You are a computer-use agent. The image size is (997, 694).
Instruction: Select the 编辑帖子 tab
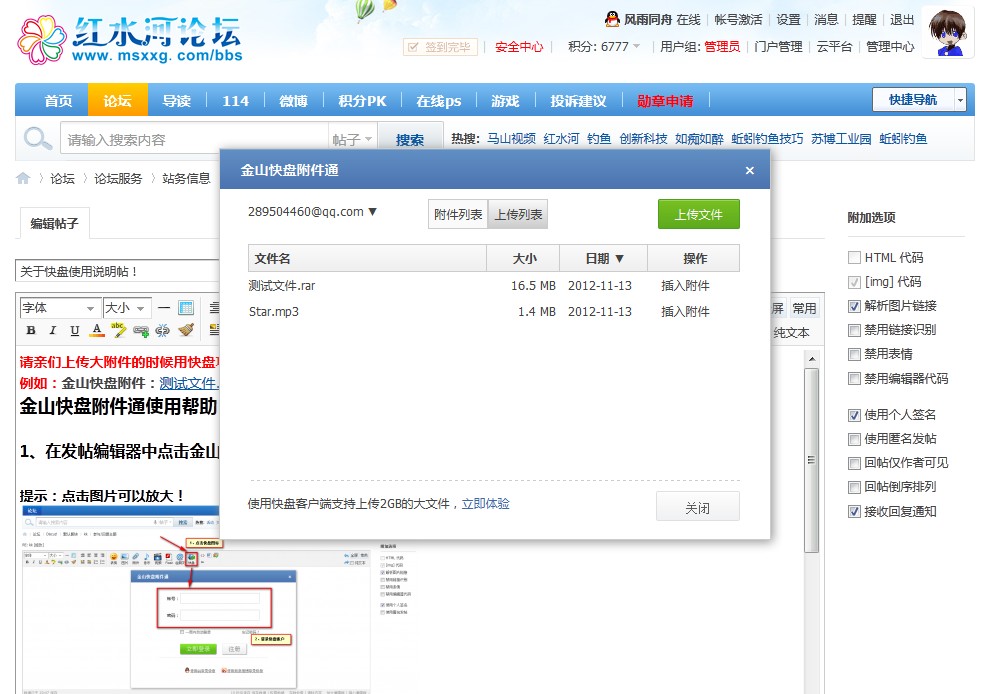(55, 223)
